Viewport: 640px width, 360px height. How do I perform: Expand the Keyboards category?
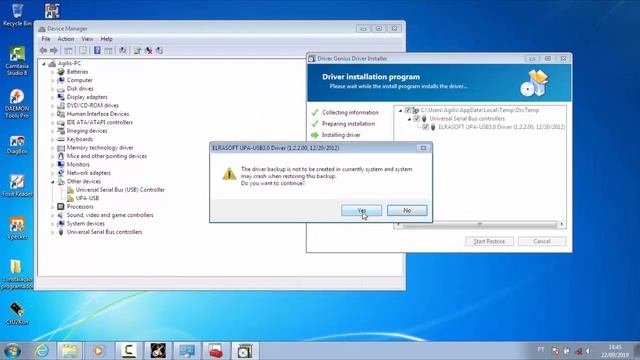point(53,139)
